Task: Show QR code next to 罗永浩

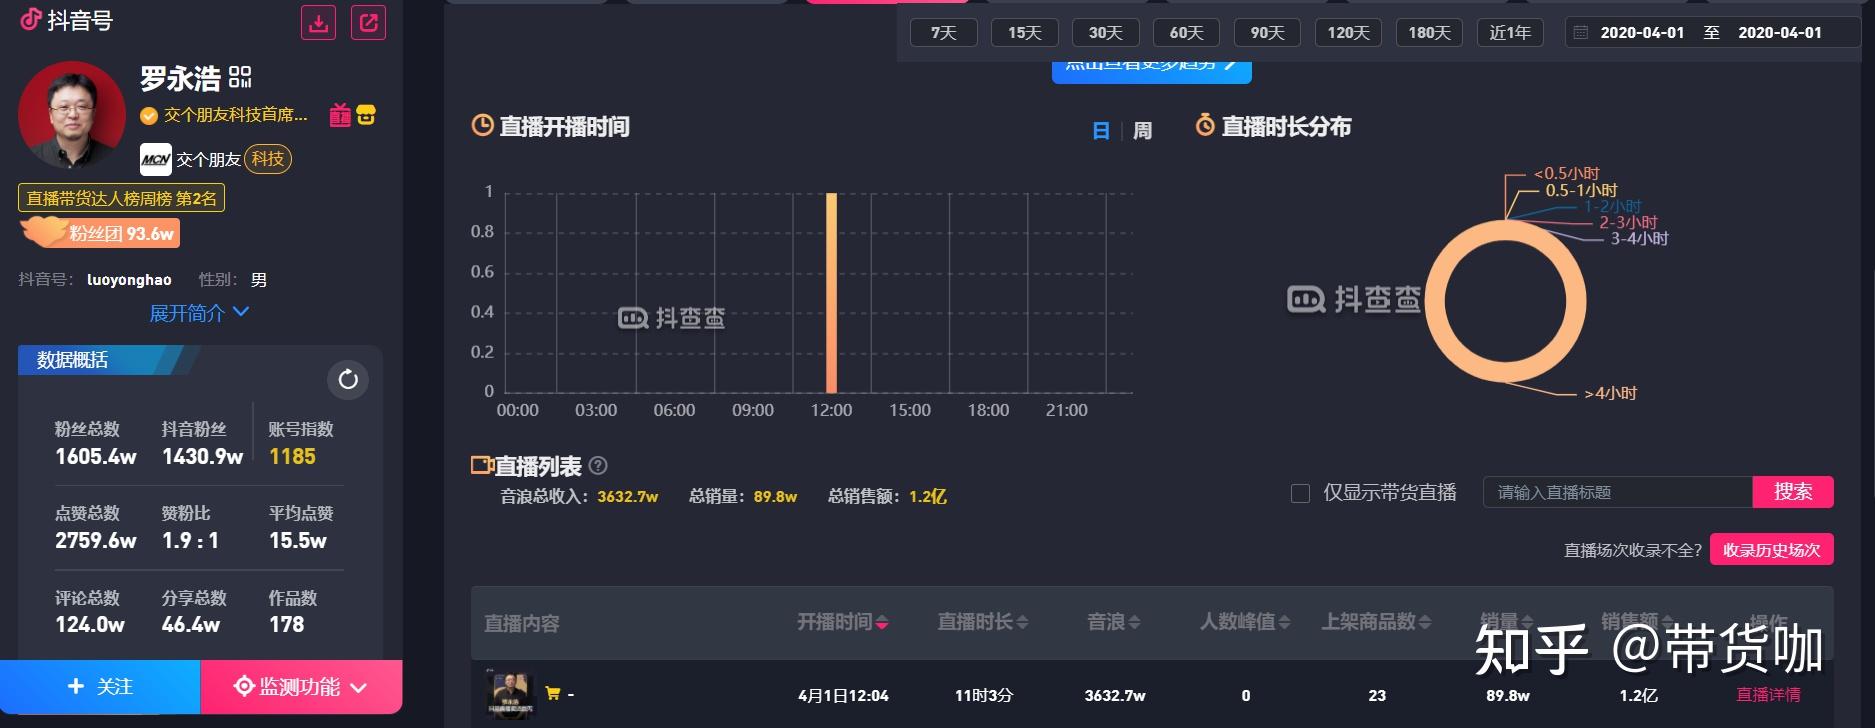Action: (240, 78)
